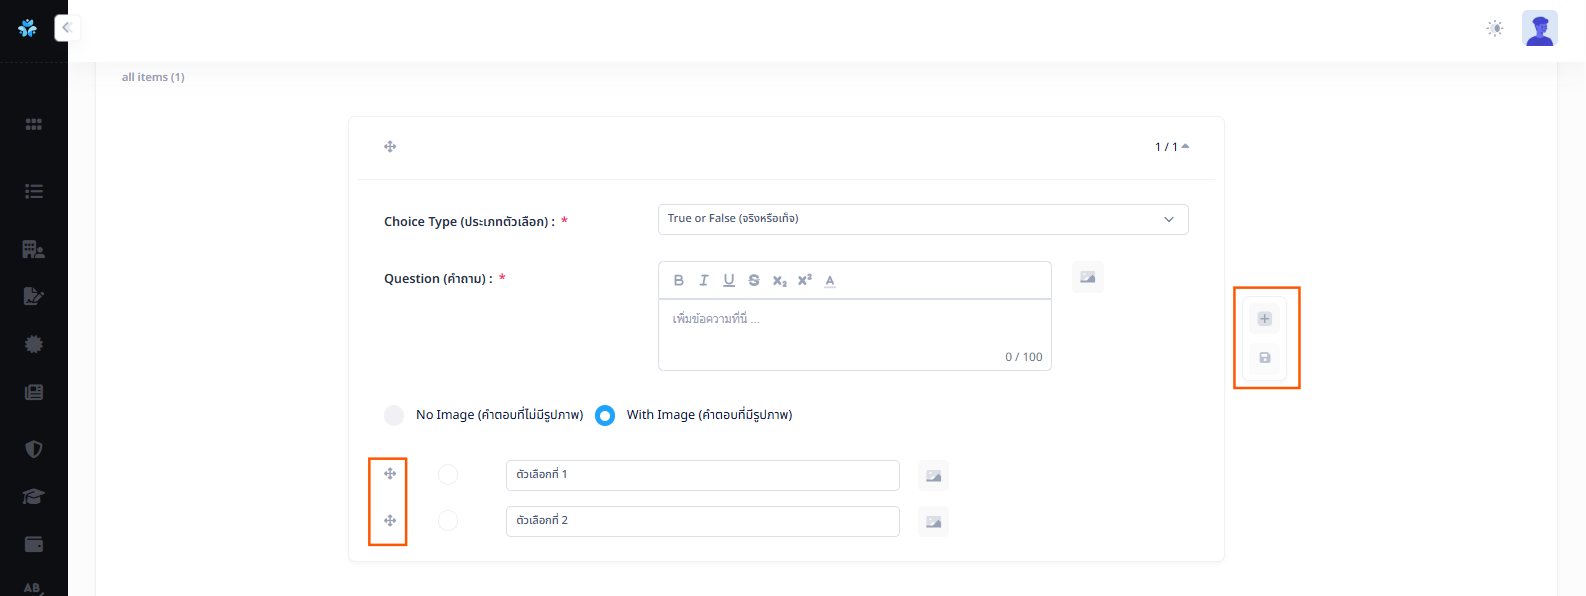Image resolution: width=1586 pixels, height=596 pixels.
Task: Click the question text editor area
Action: (x=854, y=330)
